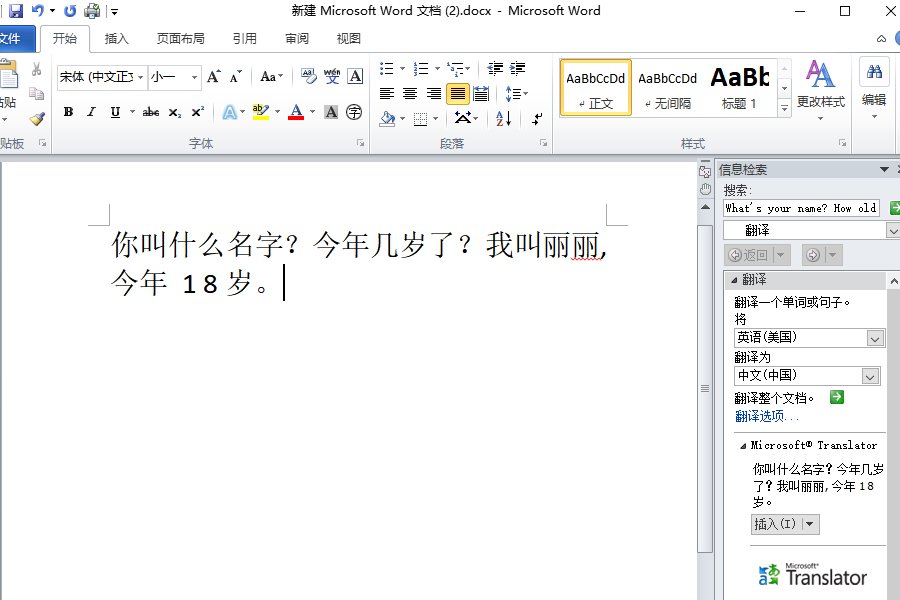Select the Italic formatting icon
The width and height of the screenshot is (900, 600).
pyautogui.click(x=91, y=111)
